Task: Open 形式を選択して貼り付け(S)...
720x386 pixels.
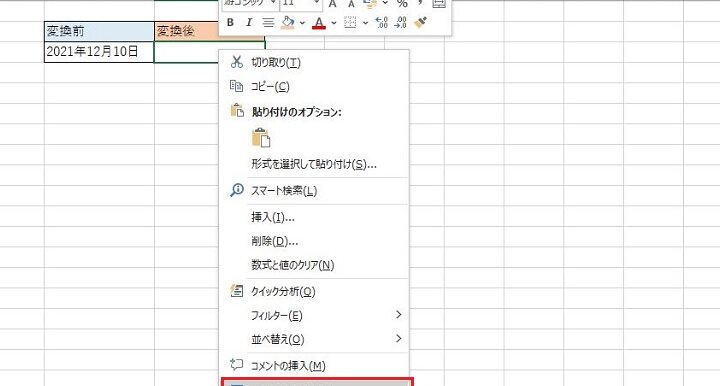Action: 314,164
